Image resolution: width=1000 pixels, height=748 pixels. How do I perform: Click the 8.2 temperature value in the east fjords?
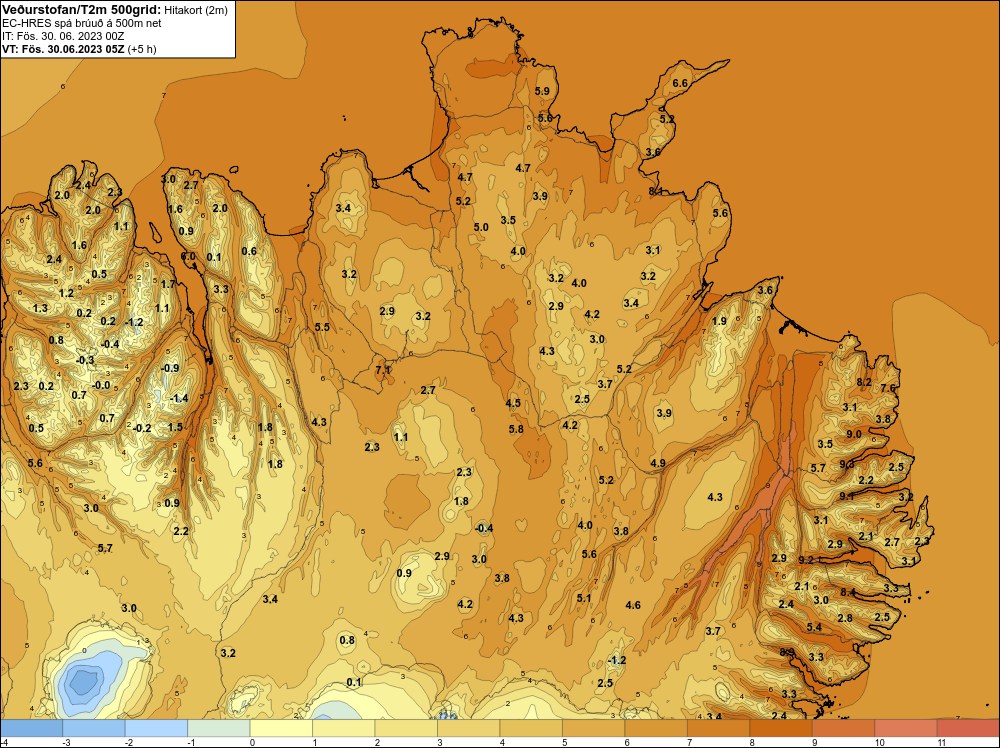click(864, 383)
